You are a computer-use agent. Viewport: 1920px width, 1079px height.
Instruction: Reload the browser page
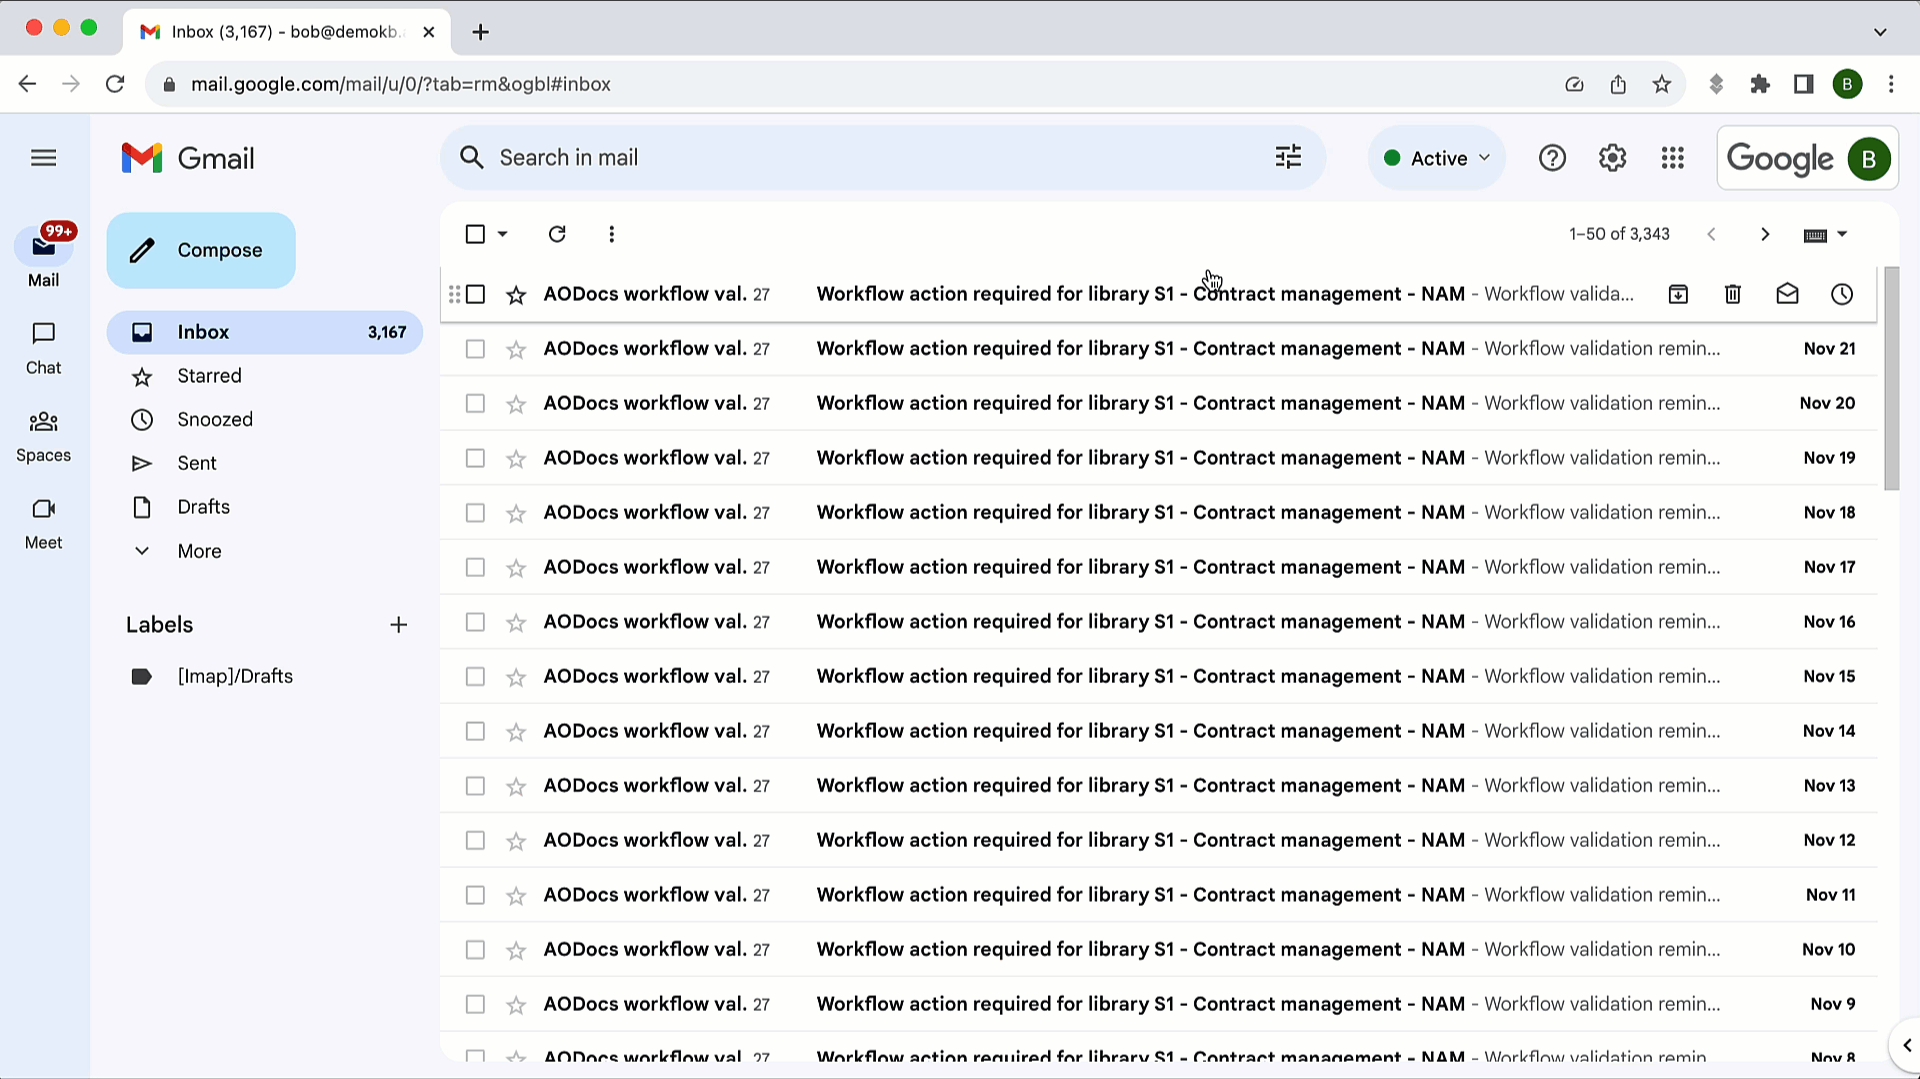click(115, 84)
